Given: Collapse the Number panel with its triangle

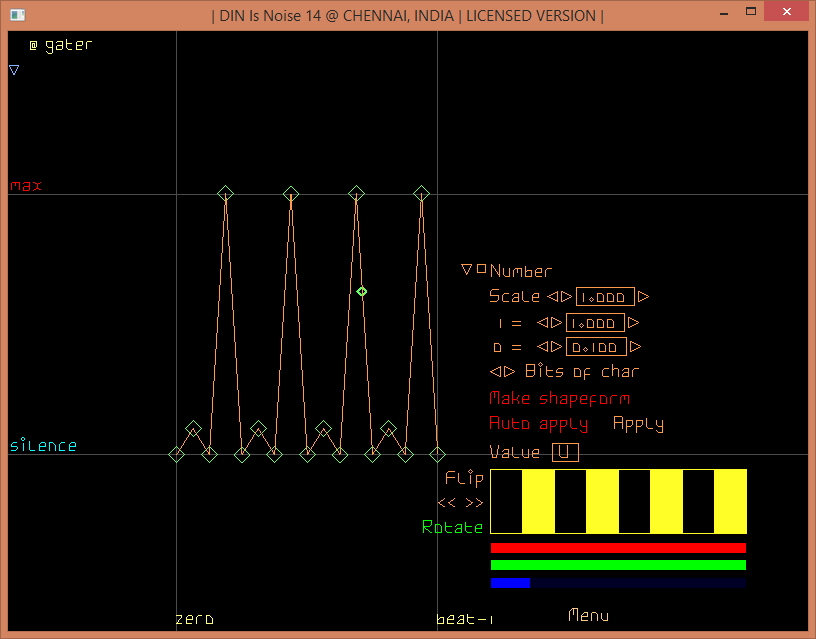Looking at the screenshot, I should click(466, 270).
